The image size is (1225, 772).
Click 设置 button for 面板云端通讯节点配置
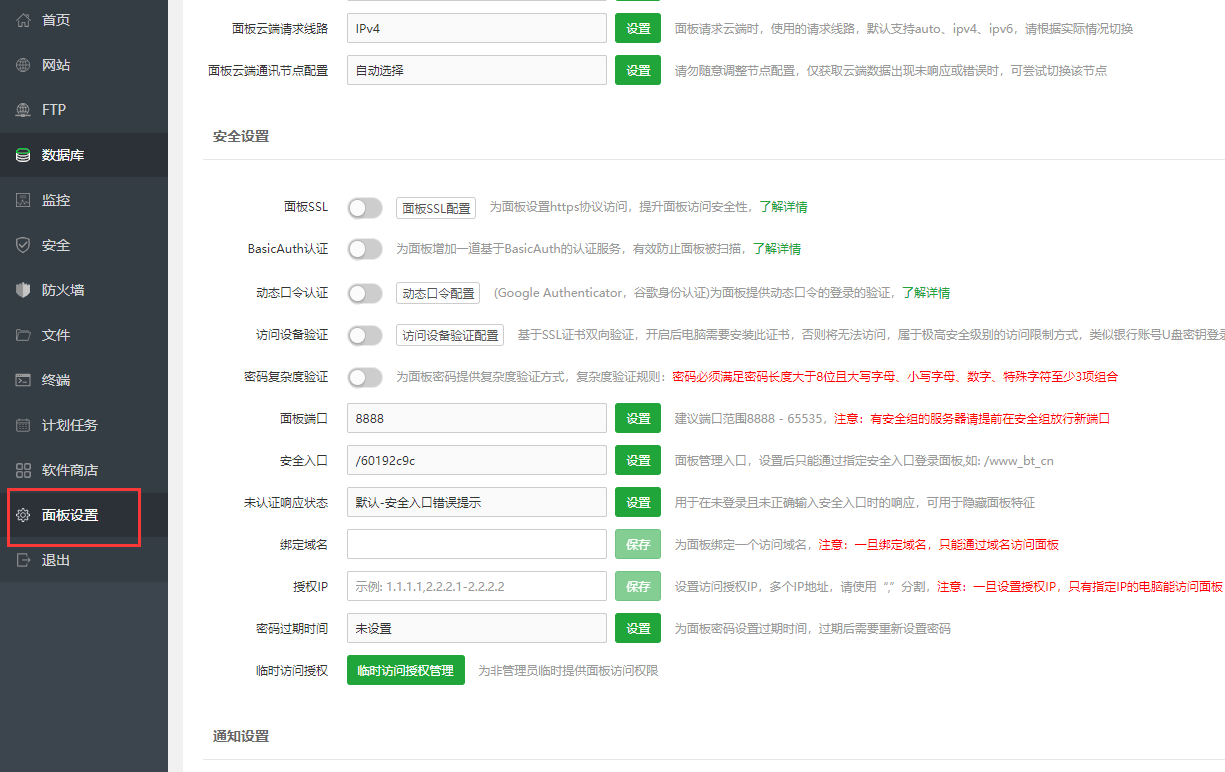pos(638,70)
